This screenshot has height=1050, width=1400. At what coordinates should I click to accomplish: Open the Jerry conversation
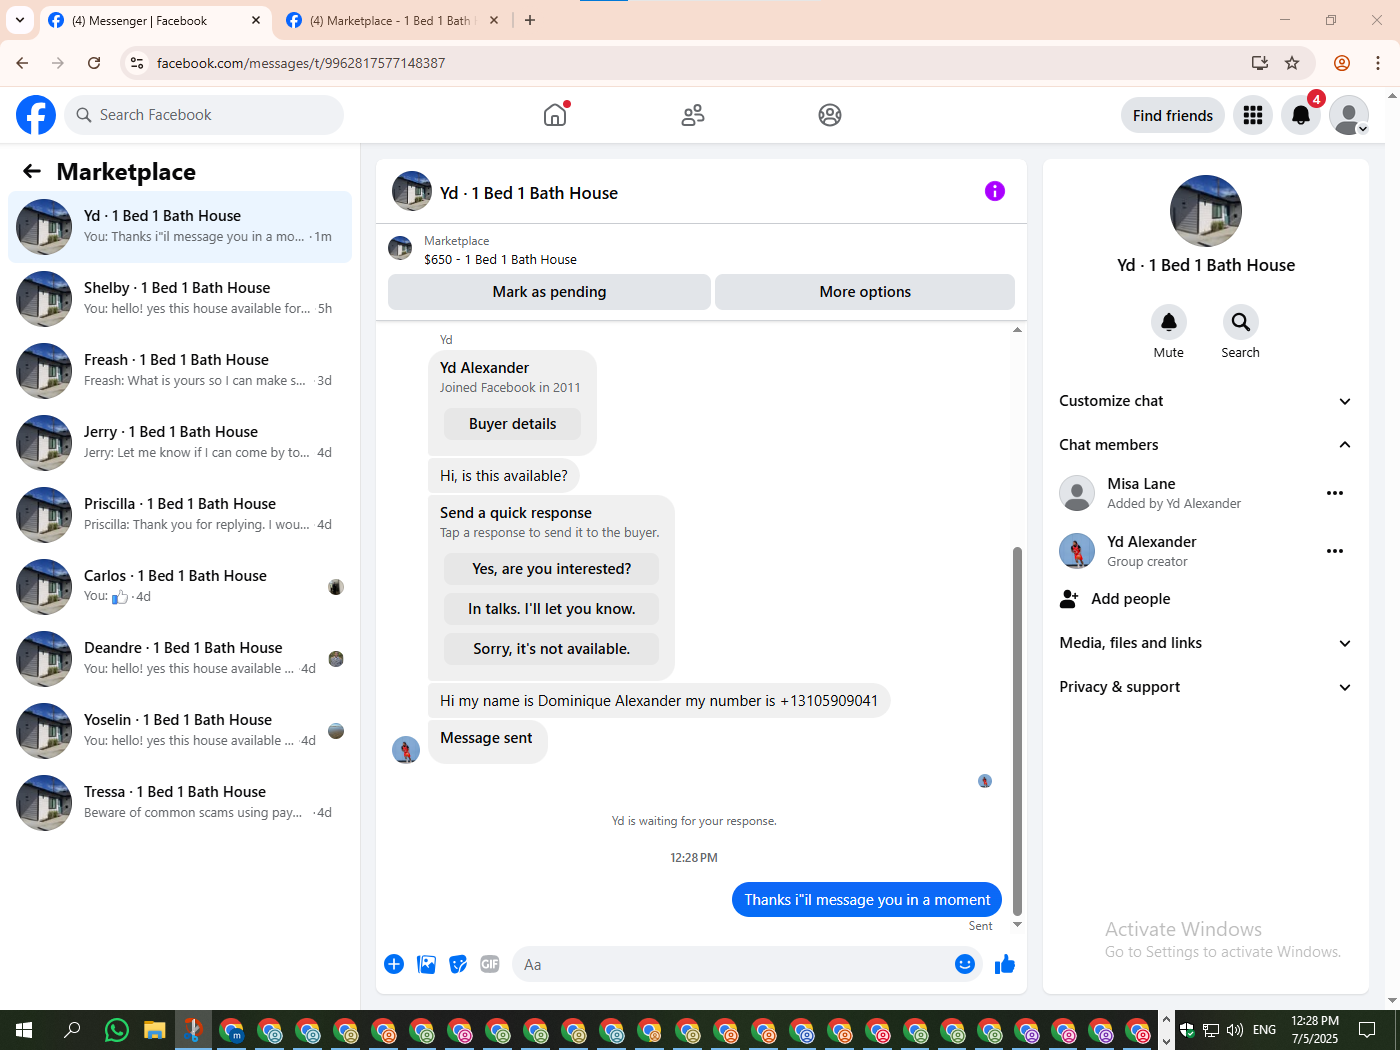180,443
